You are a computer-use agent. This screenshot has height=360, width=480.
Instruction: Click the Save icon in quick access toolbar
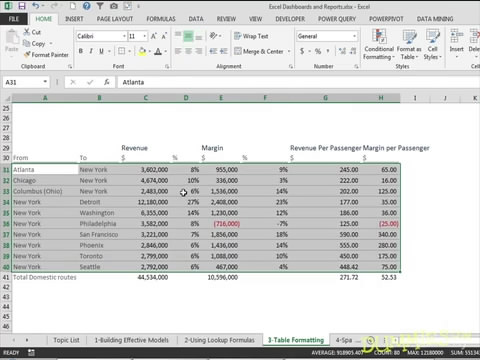coord(22,6)
